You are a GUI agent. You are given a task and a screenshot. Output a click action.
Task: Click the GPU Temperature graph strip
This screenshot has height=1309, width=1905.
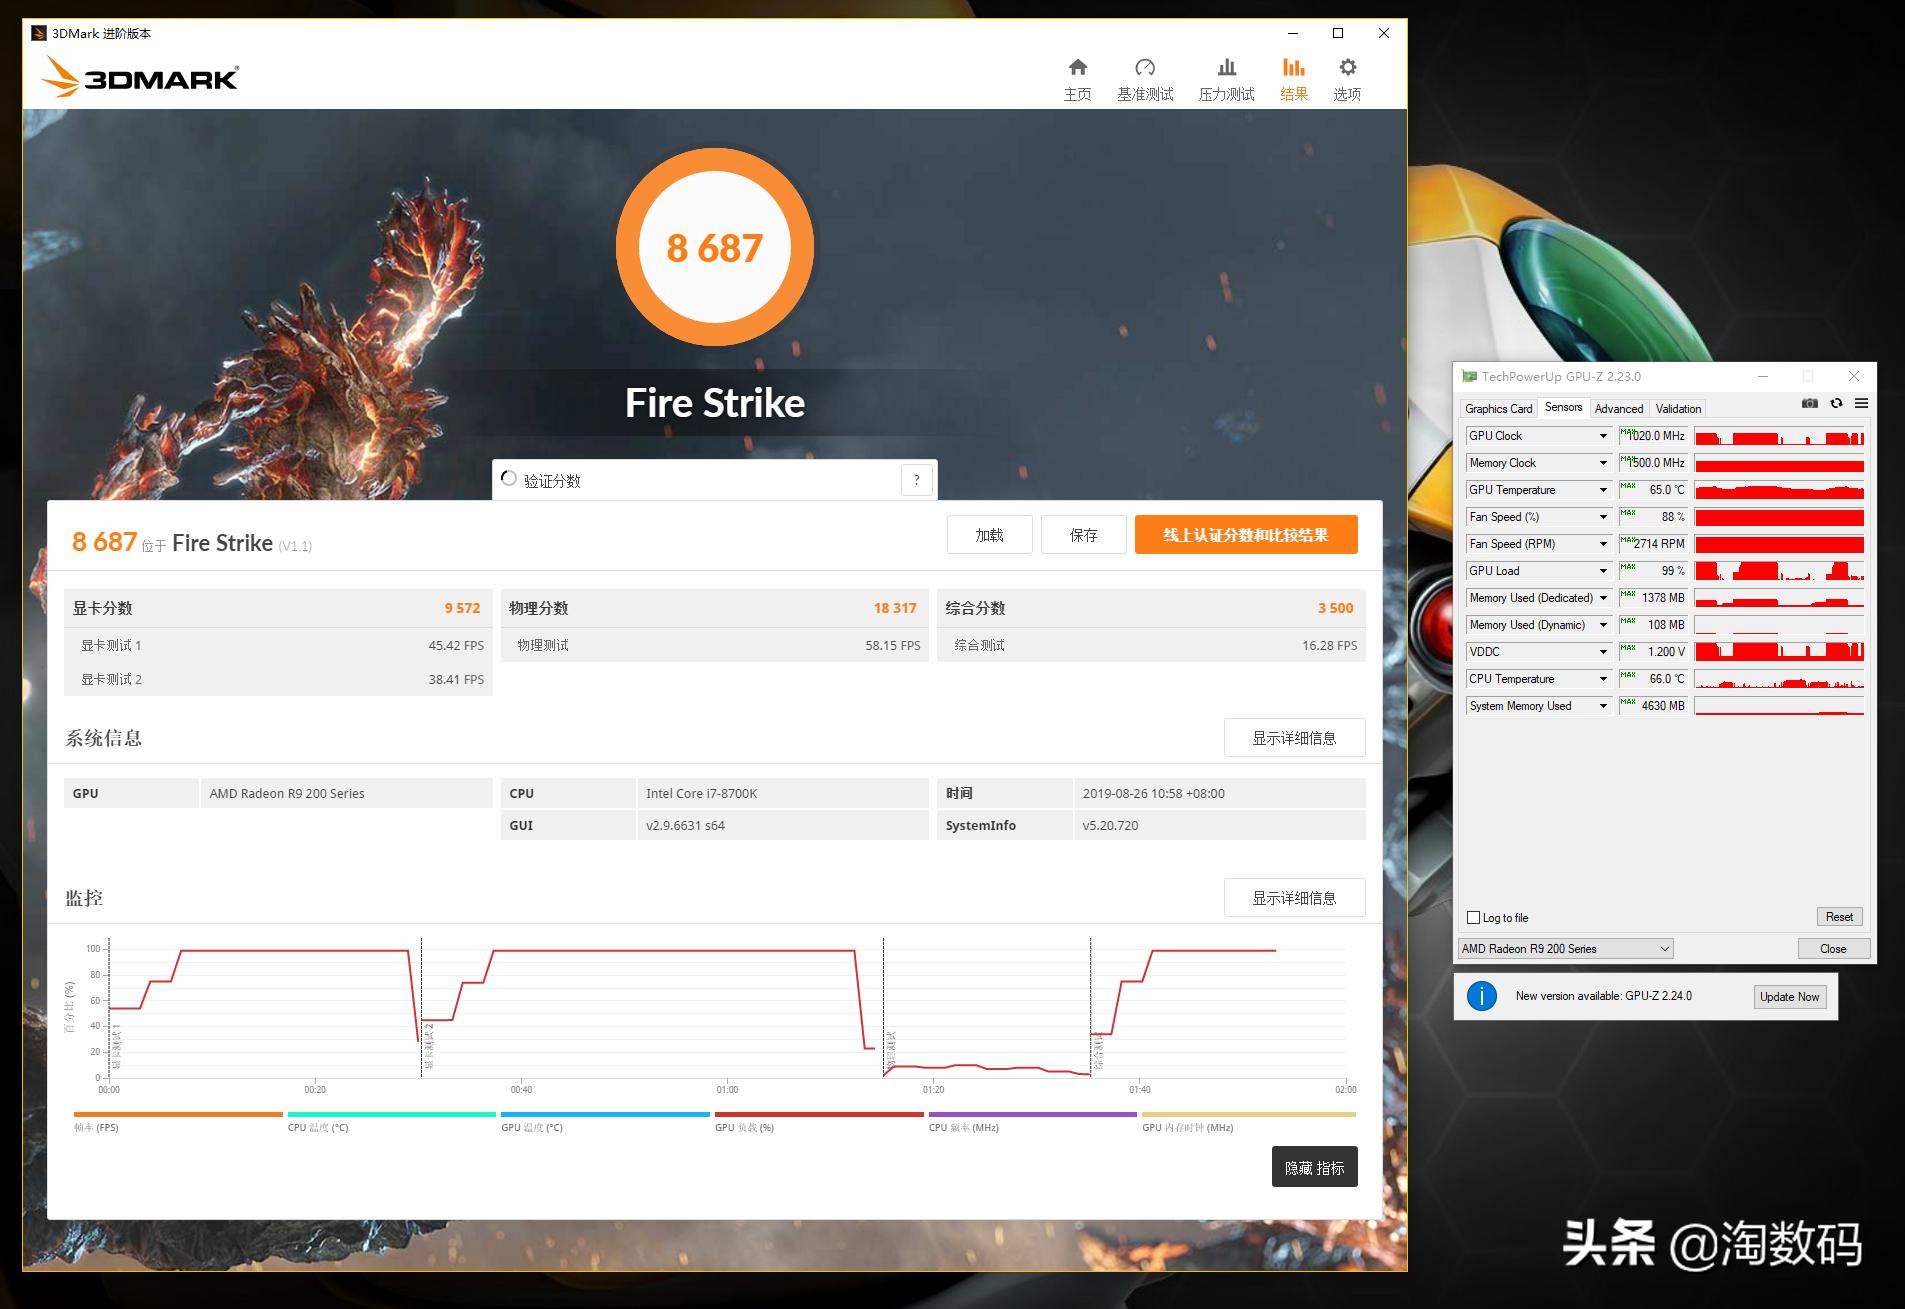(x=1780, y=490)
